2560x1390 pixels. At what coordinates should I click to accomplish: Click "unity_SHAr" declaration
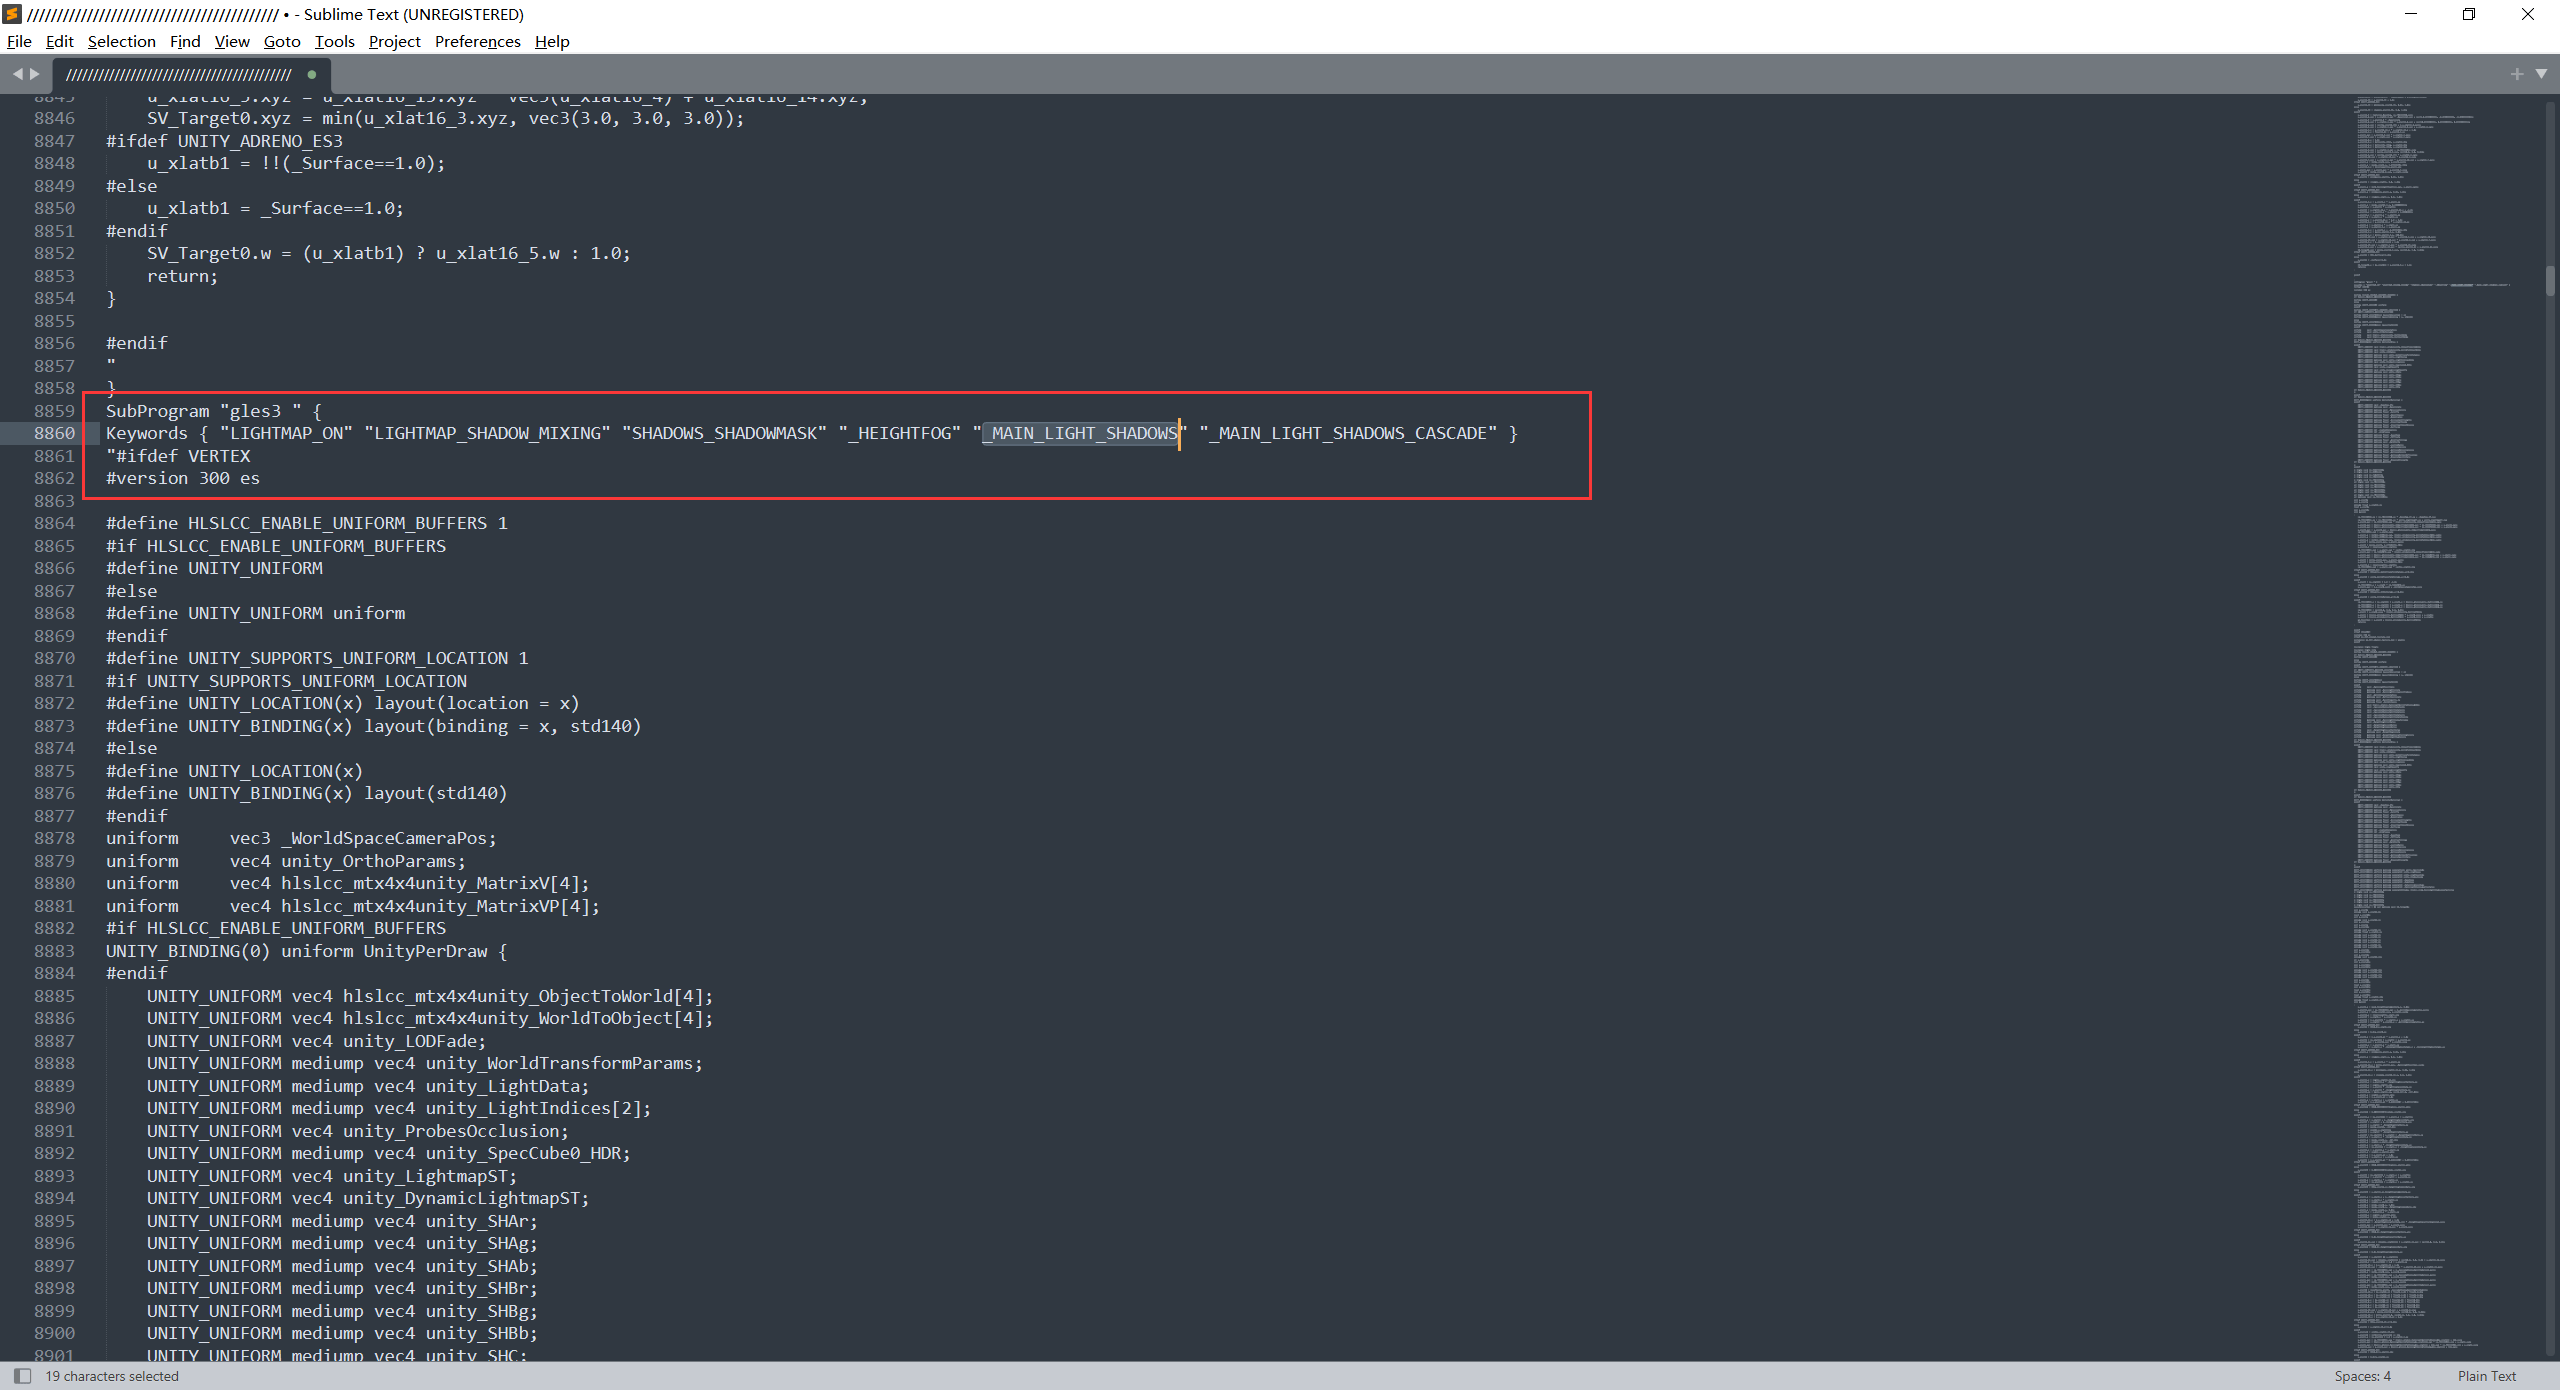click(342, 1221)
